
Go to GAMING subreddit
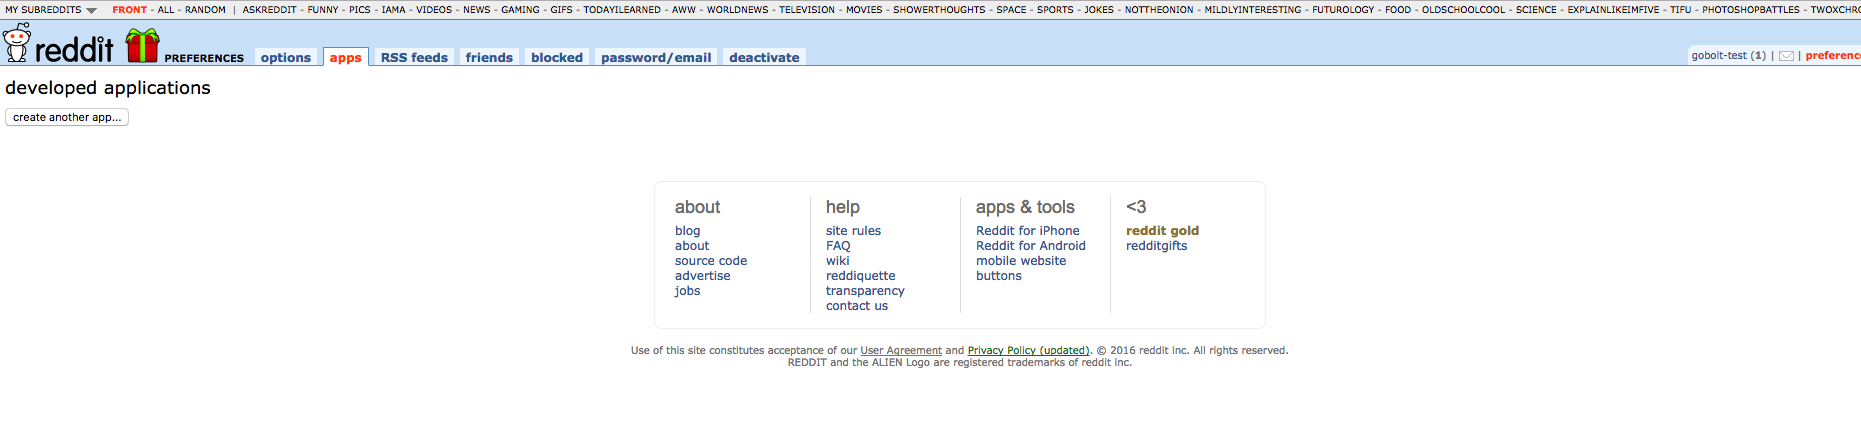coord(520,10)
